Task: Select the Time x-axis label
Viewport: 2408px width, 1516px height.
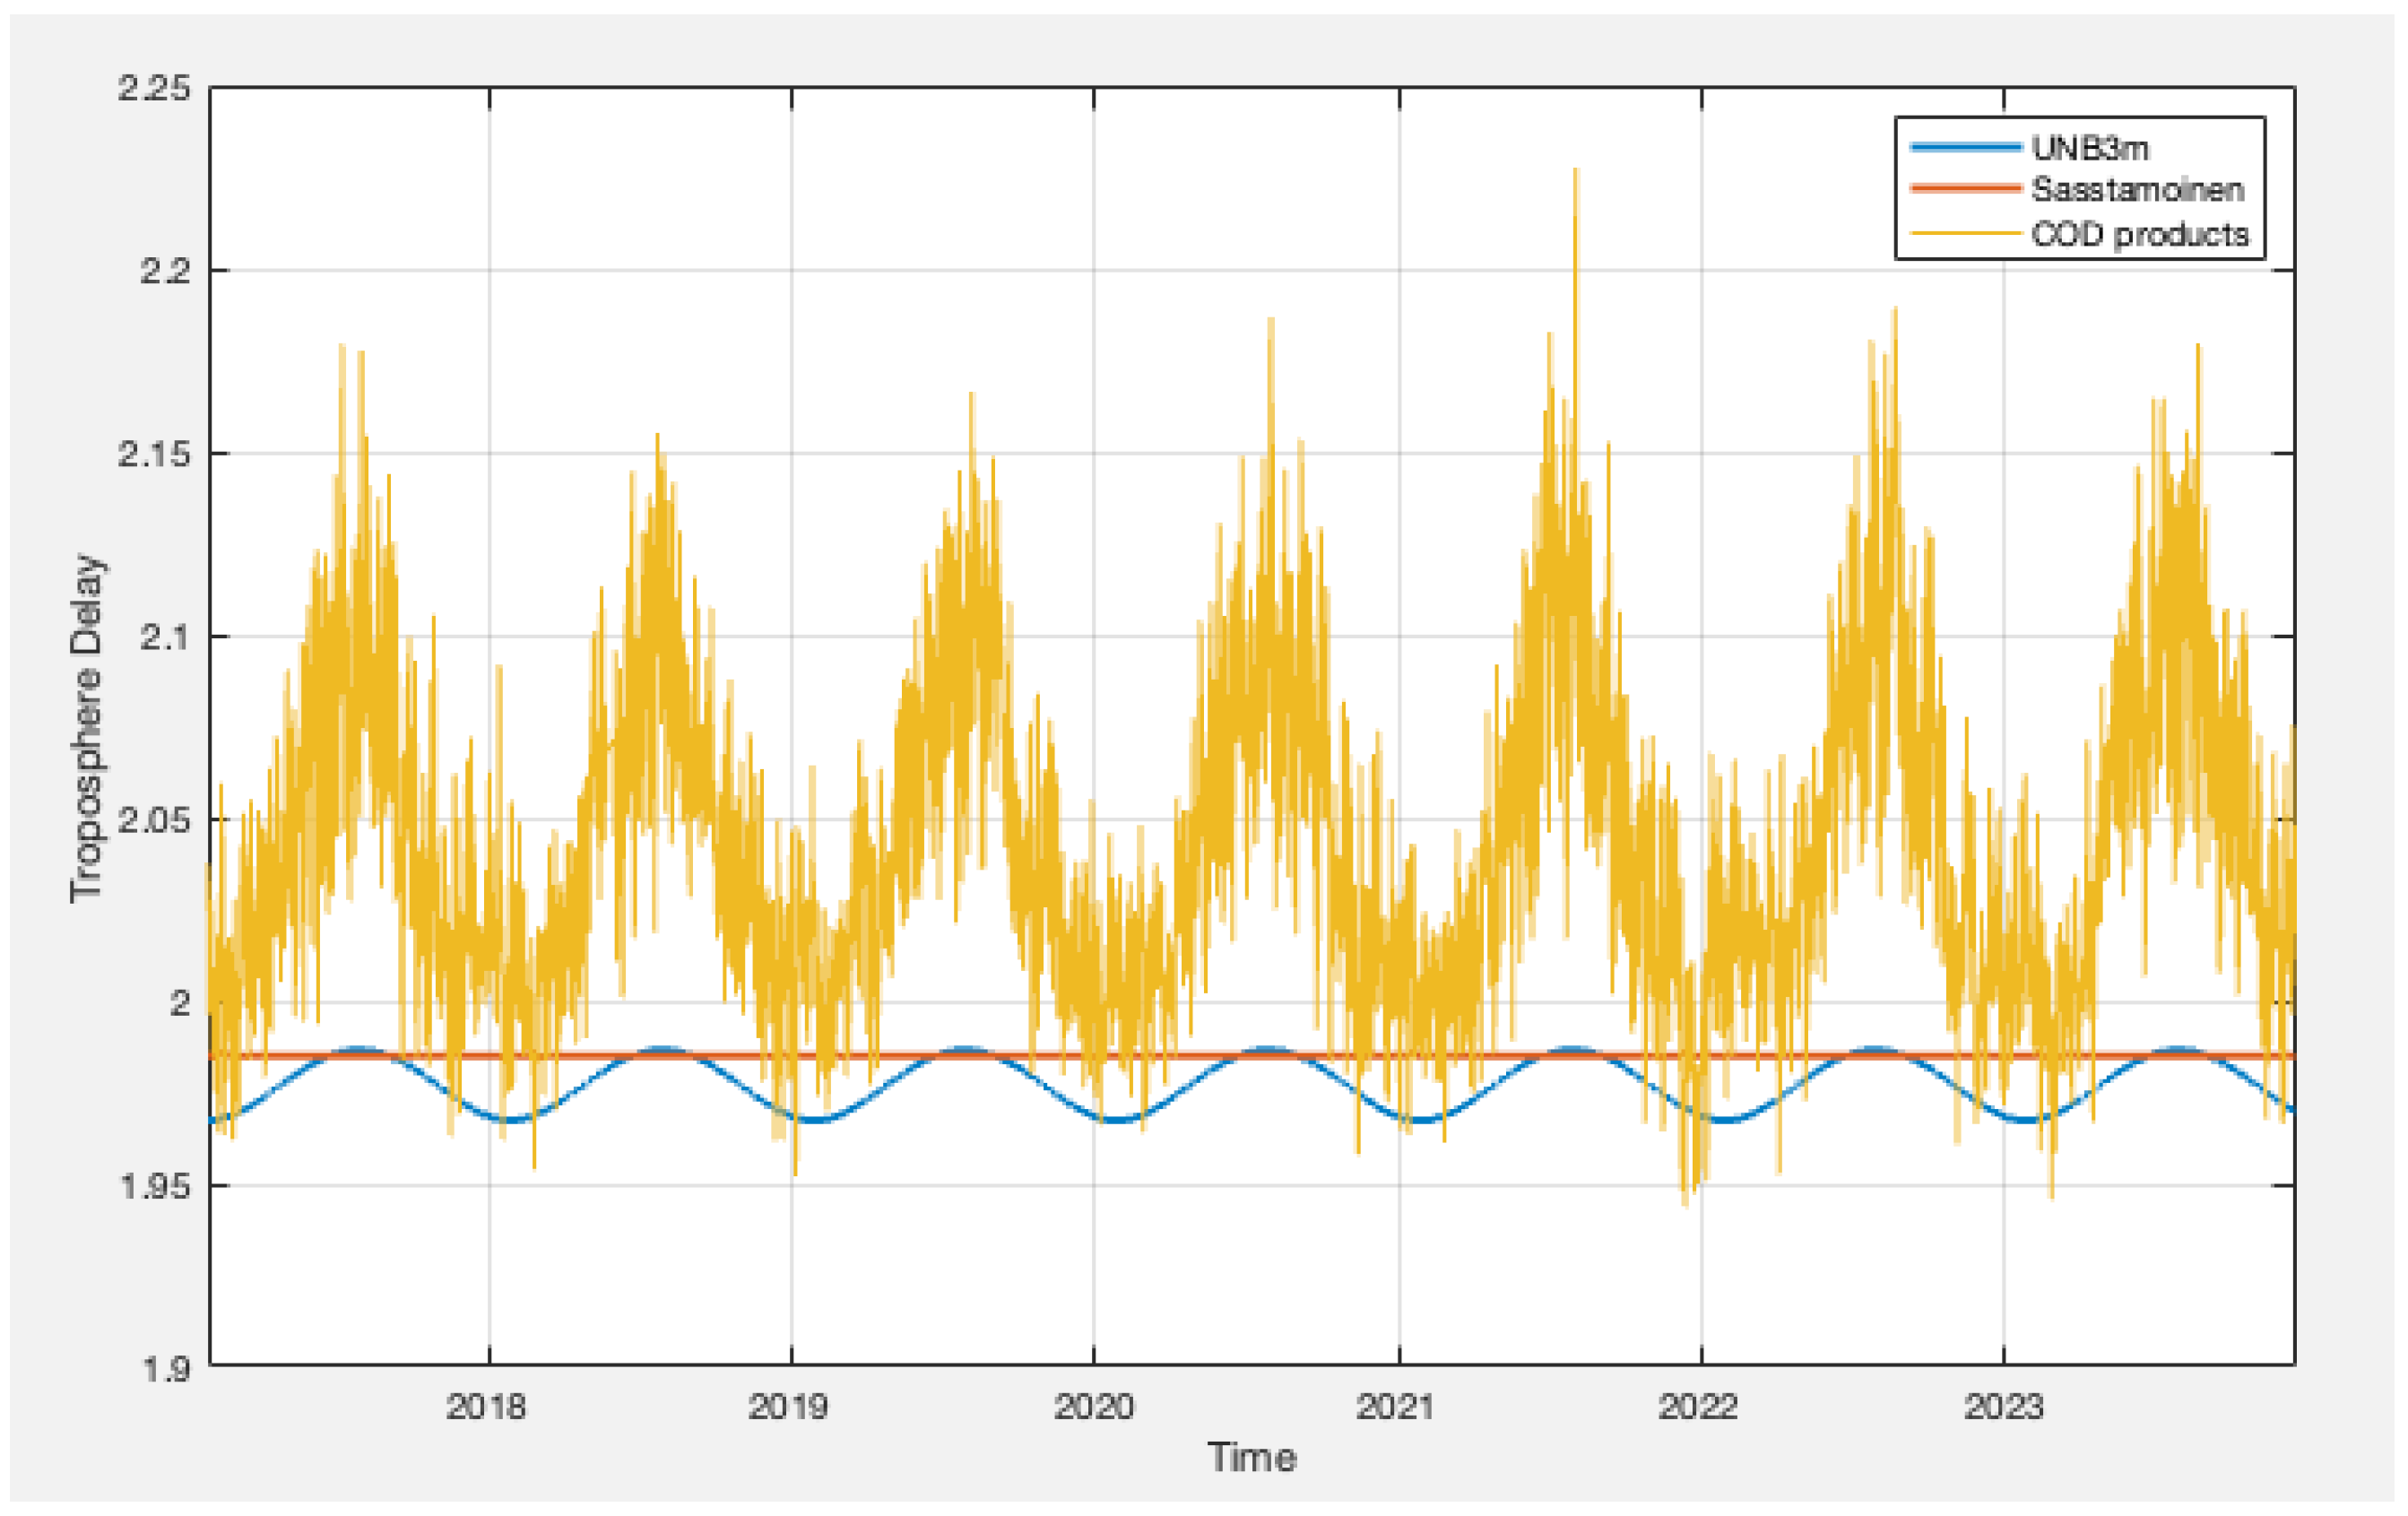Action: [1251, 1457]
